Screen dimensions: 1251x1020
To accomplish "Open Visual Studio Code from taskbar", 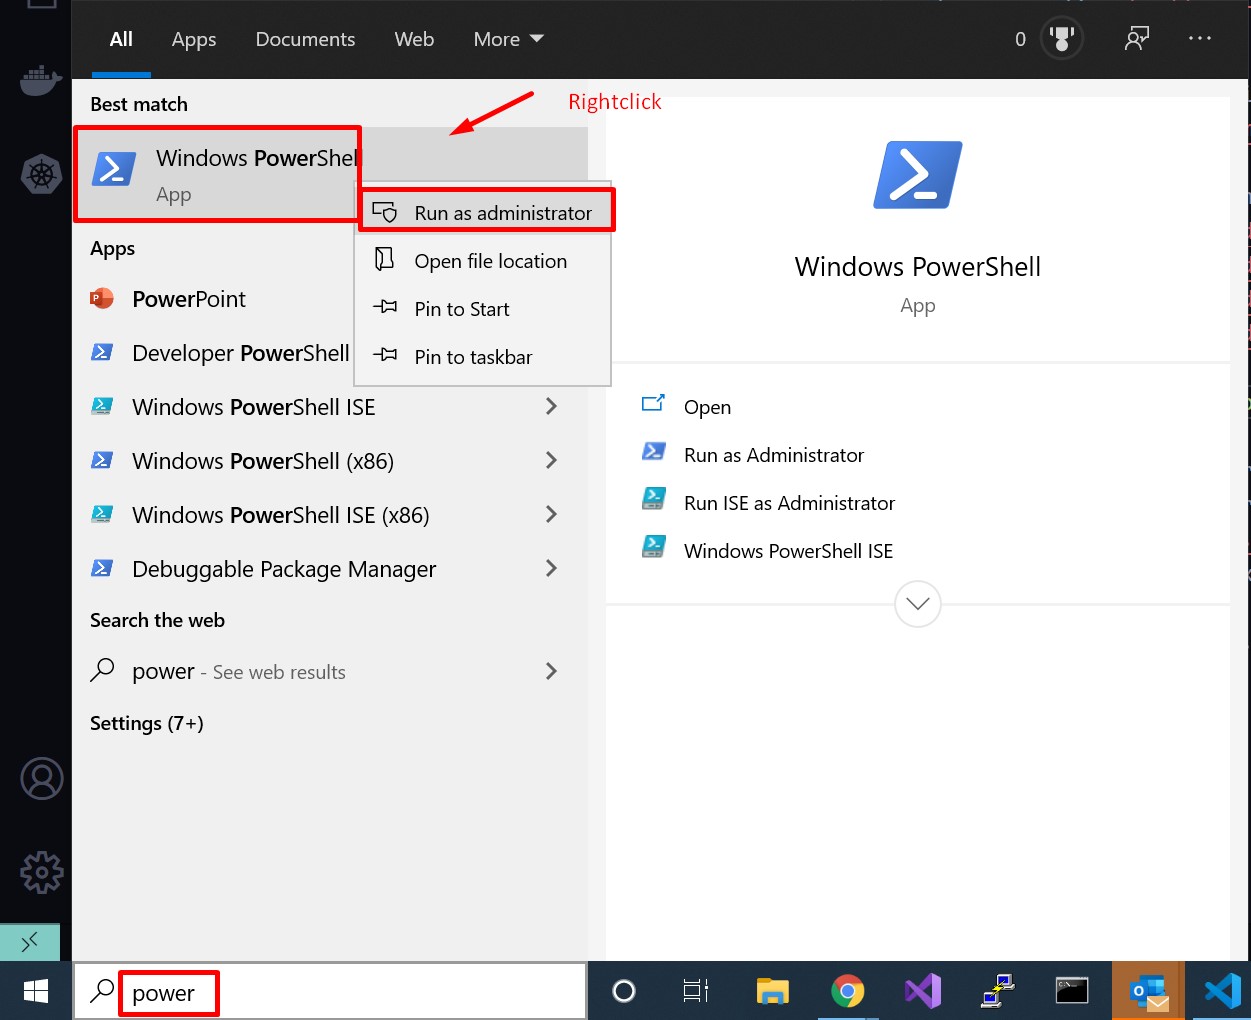I will [1222, 991].
